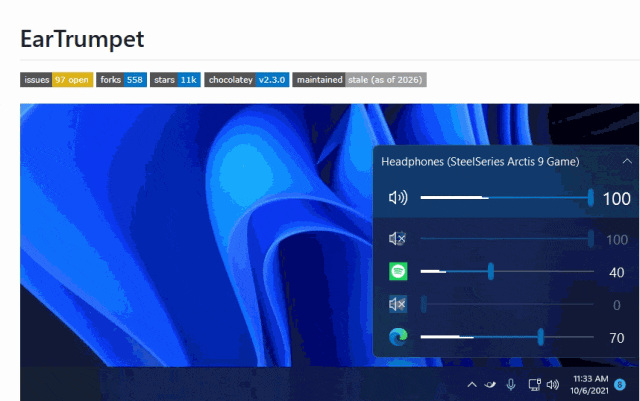
Task: Click the network tray icon
Action: [x=534, y=384]
